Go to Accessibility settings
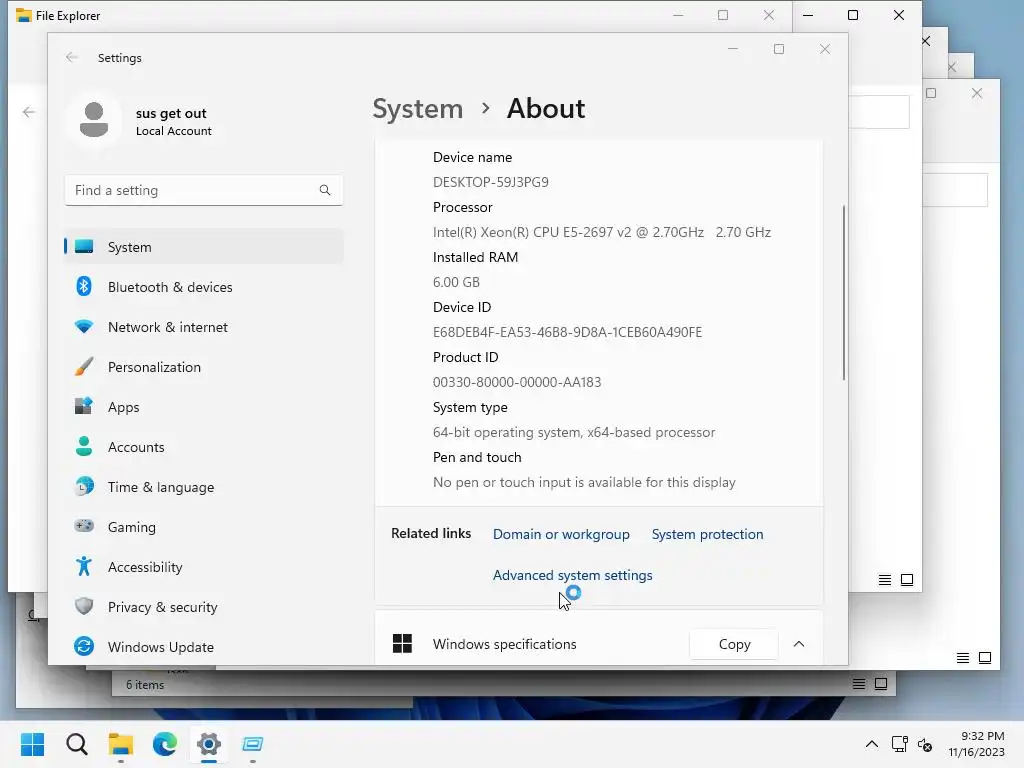 [x=203, y=567]
